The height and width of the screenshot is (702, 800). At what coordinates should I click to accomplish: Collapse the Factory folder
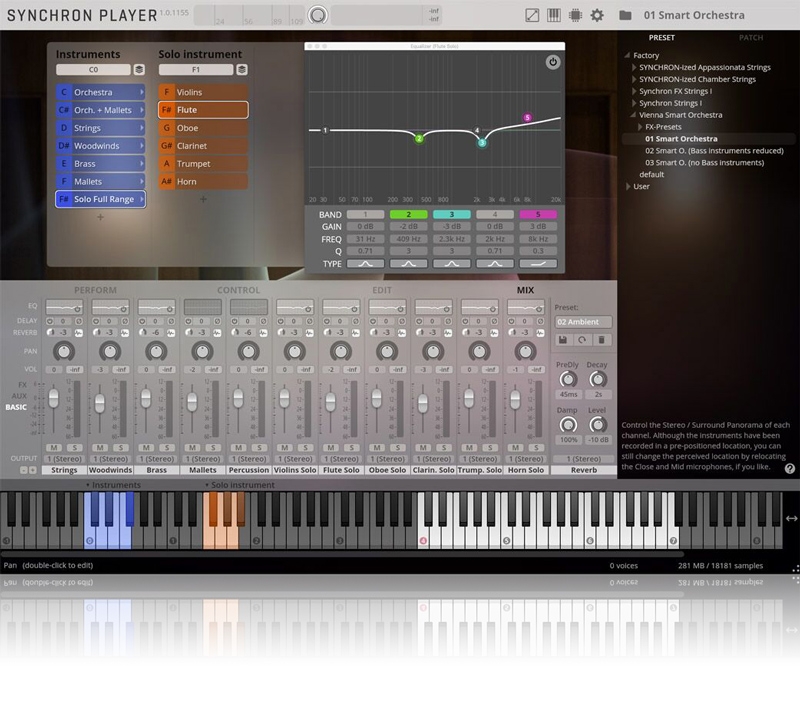click(x=627, y=55)
